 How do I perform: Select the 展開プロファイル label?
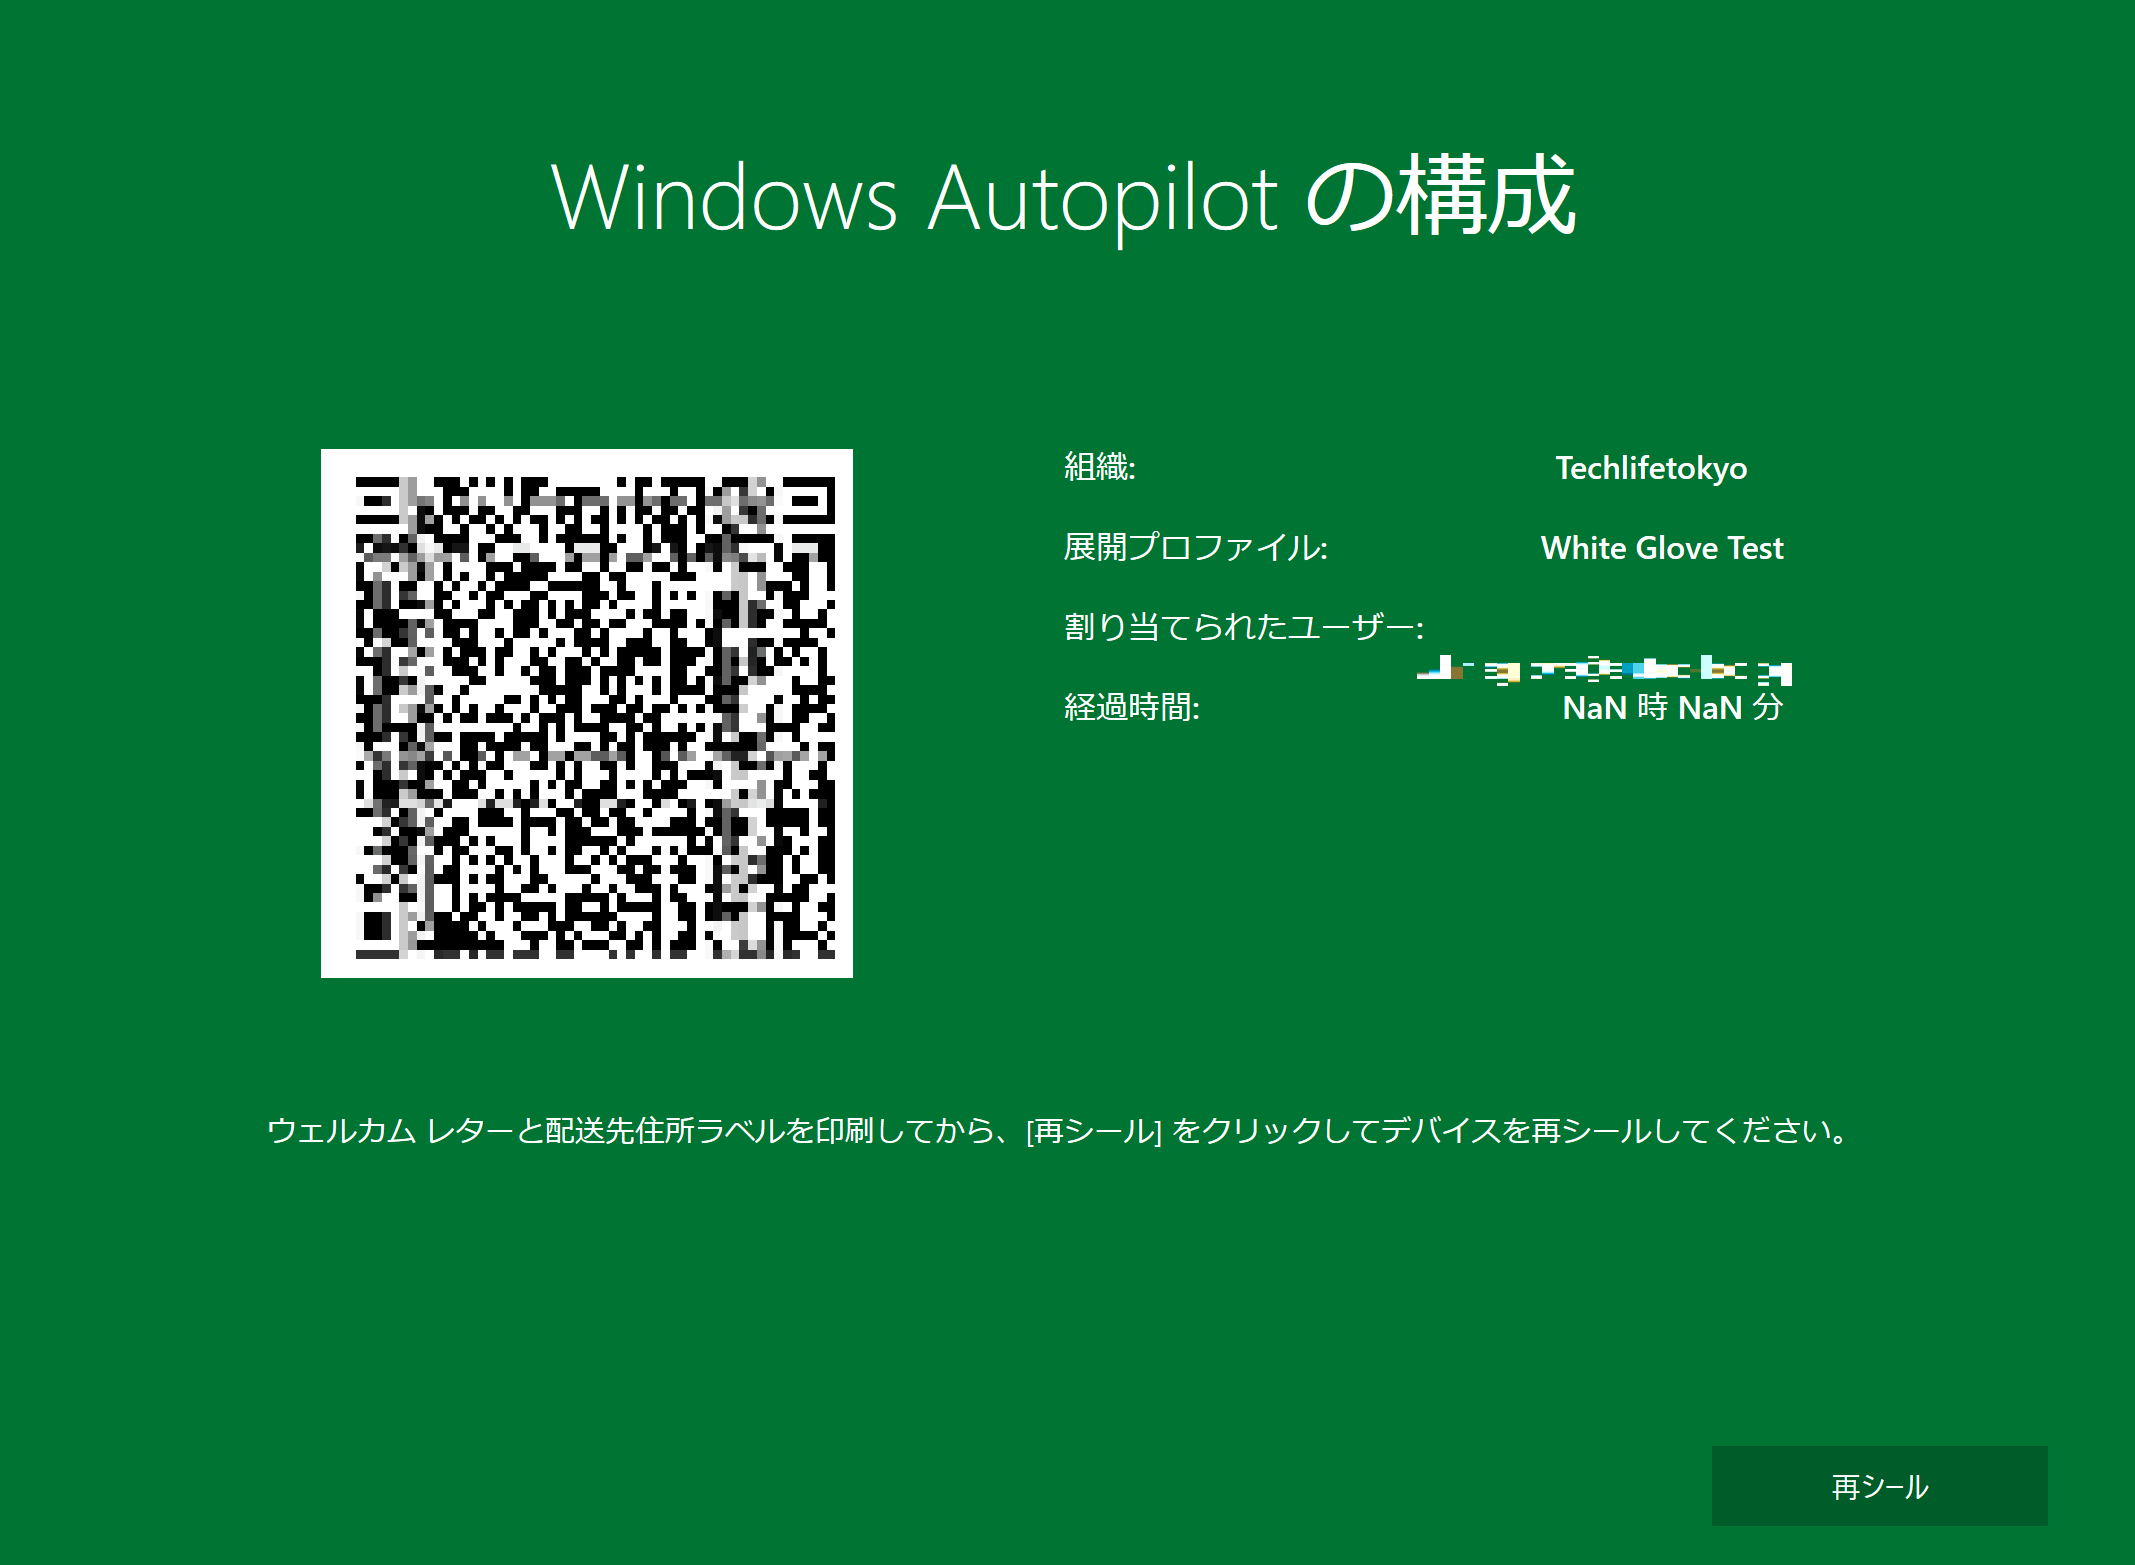pos(1195,548)
